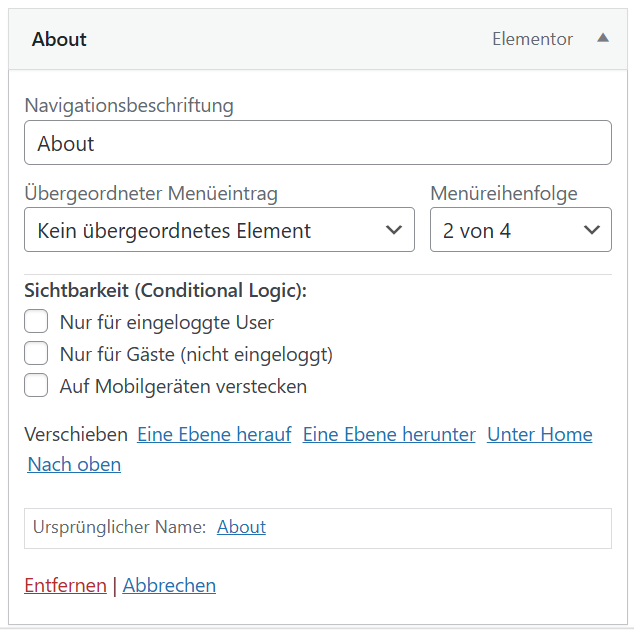634x630 pixels.
Task: Collapse the About menu item panel arrow
Action: pyautogui.click(x=603, y=38)
